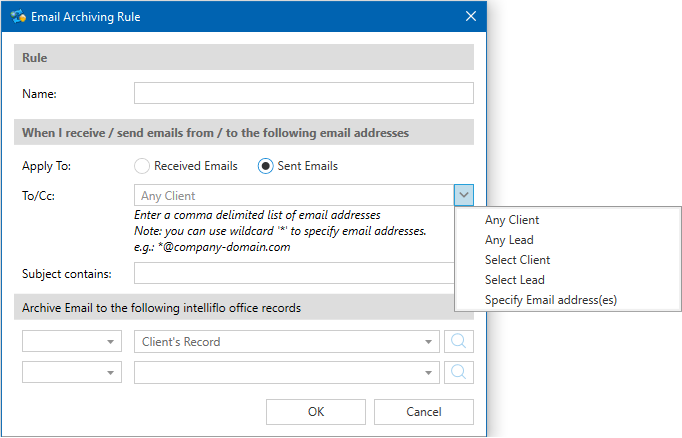Open the empty record dropdown in the second row

286,372
